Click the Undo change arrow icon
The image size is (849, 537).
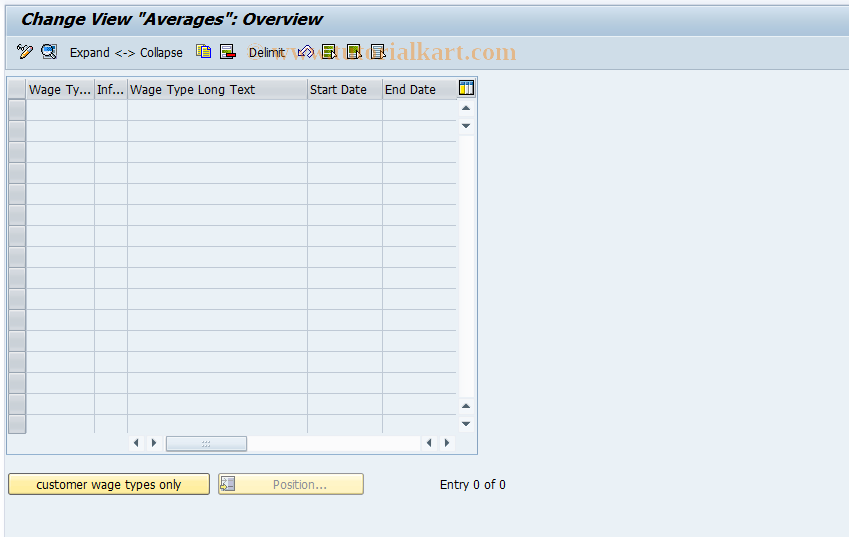[x=305, y=52]
